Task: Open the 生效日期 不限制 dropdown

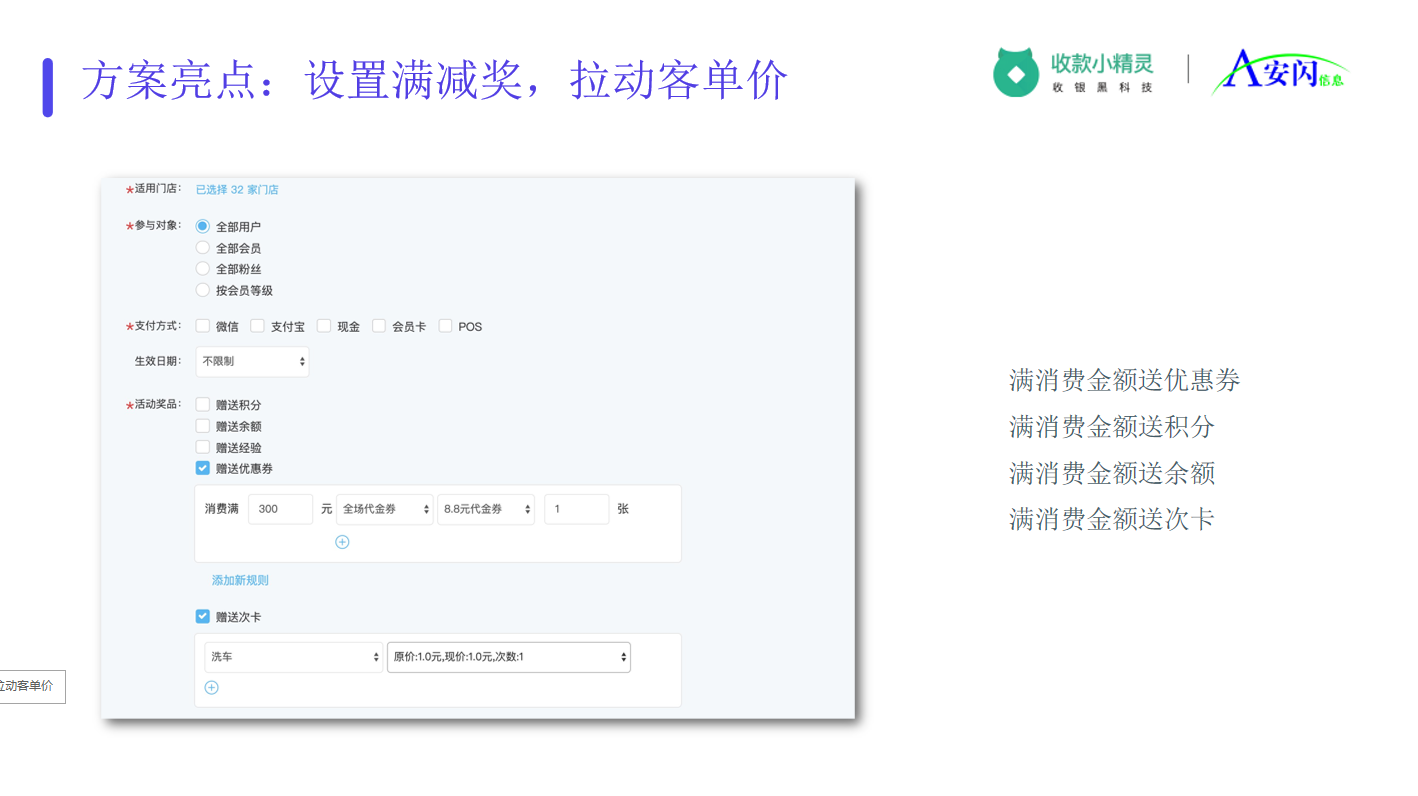Action: 252,361
